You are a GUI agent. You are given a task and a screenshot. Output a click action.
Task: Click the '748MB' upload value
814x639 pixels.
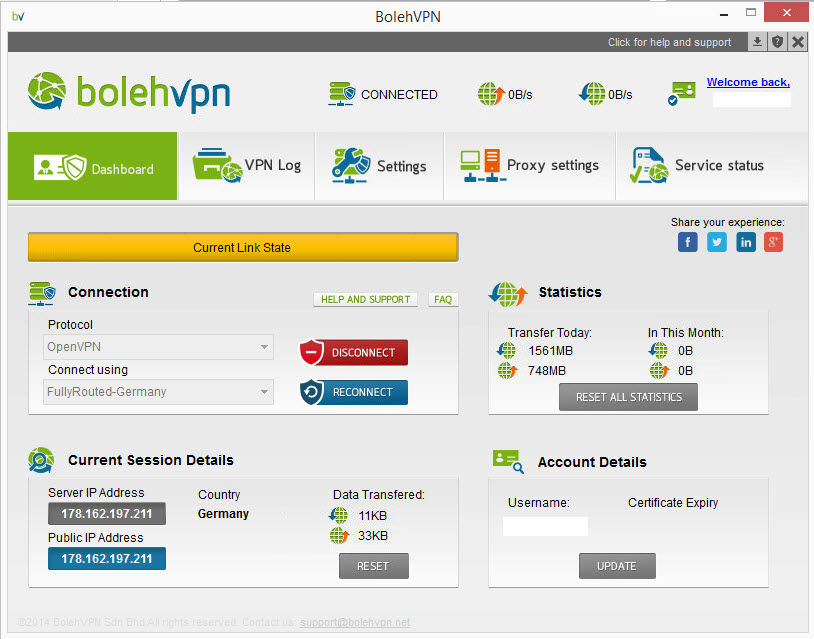[x=547, y=371]
